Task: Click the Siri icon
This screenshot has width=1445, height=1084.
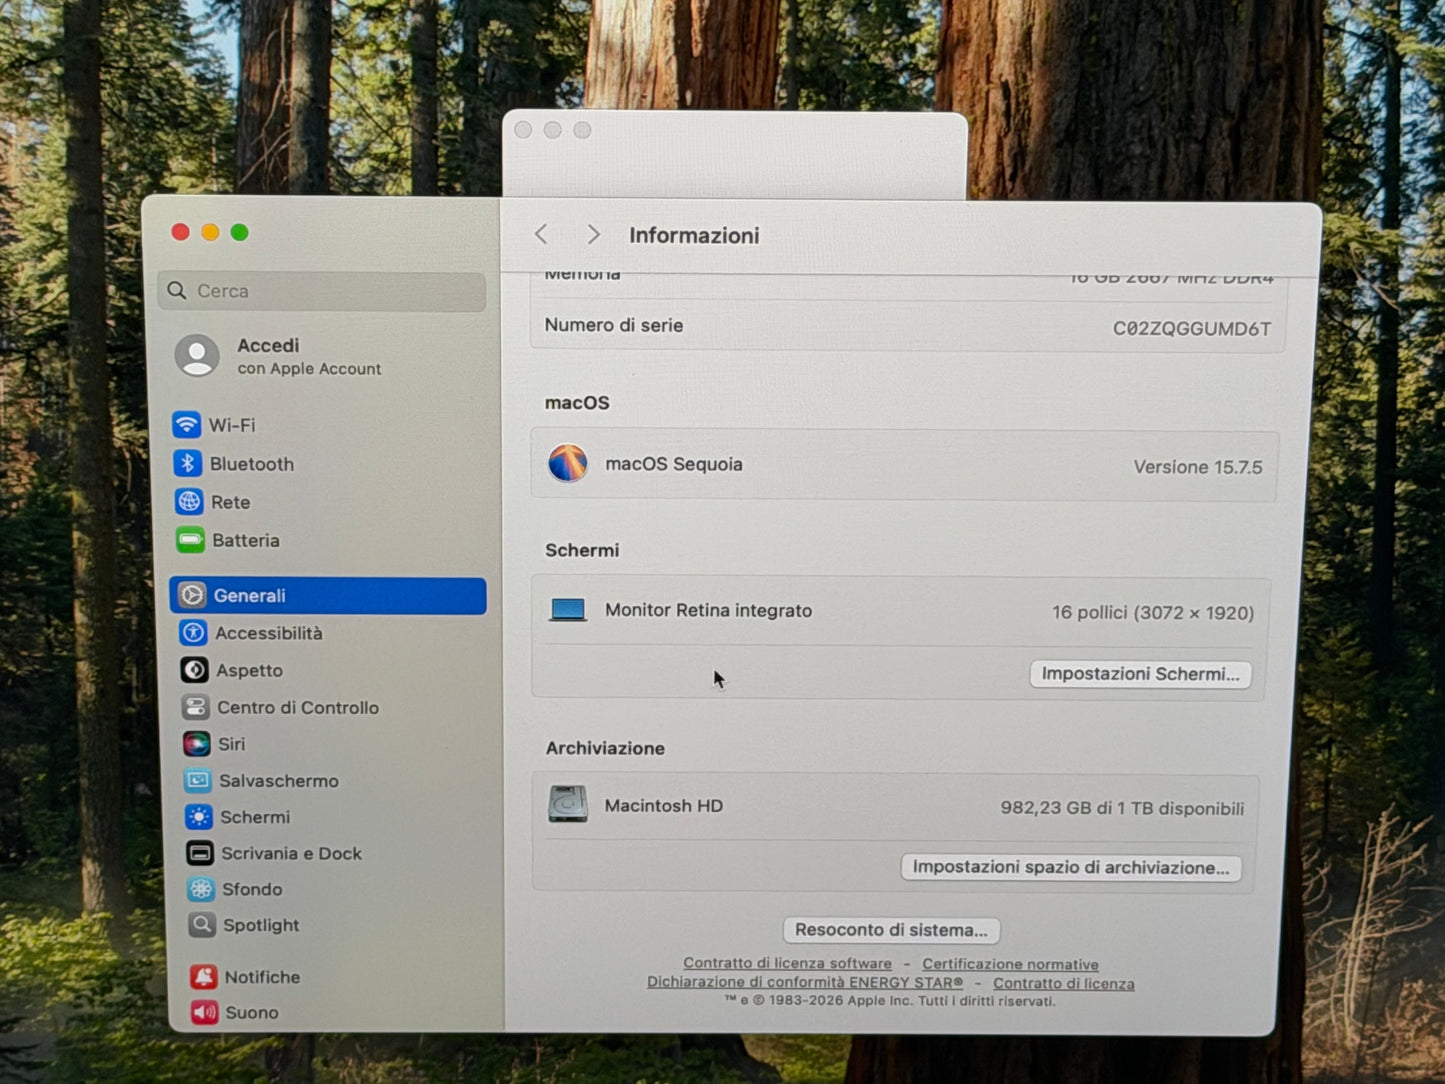Action: (x=196, y=744)
